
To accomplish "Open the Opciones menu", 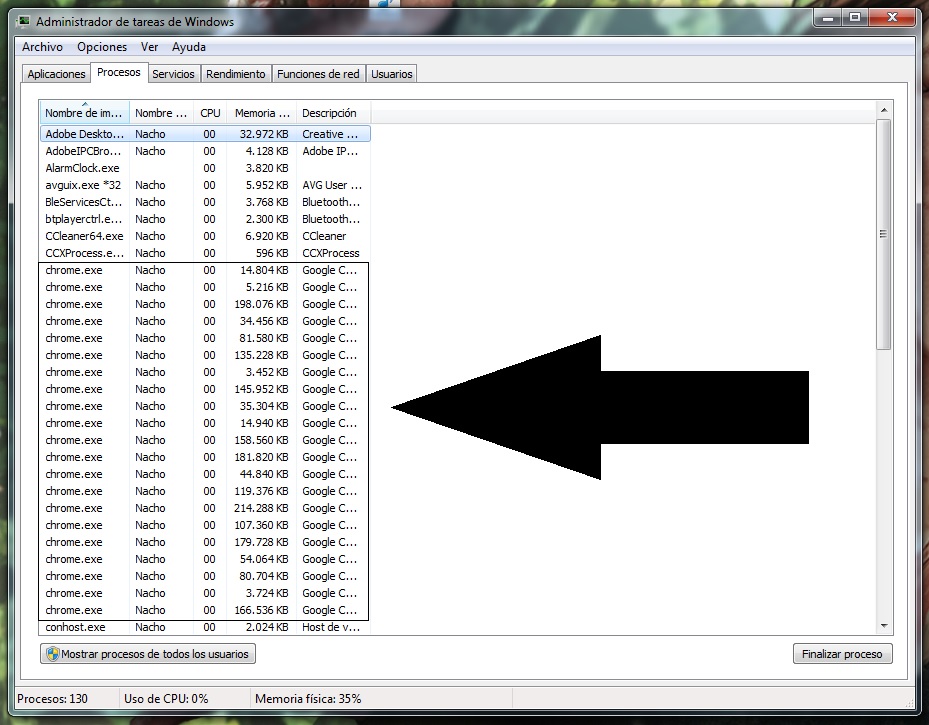I will [102, 47].
